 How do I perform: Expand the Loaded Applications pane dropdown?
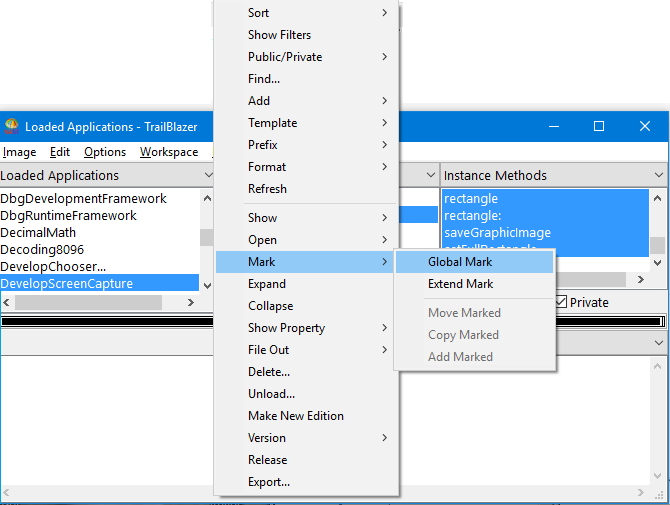click(207, 175)
